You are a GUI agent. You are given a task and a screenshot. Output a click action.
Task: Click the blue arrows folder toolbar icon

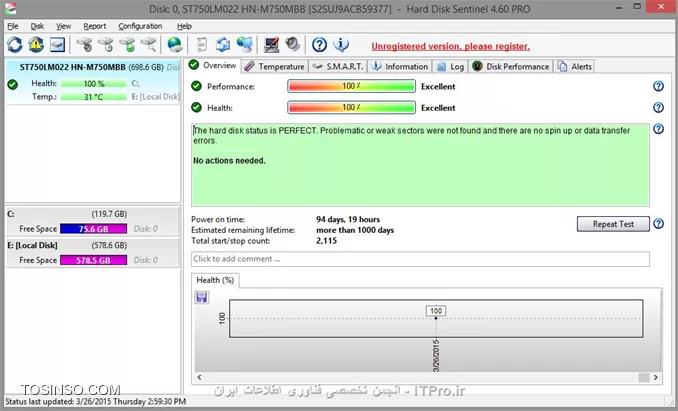[x=223, y=45]
